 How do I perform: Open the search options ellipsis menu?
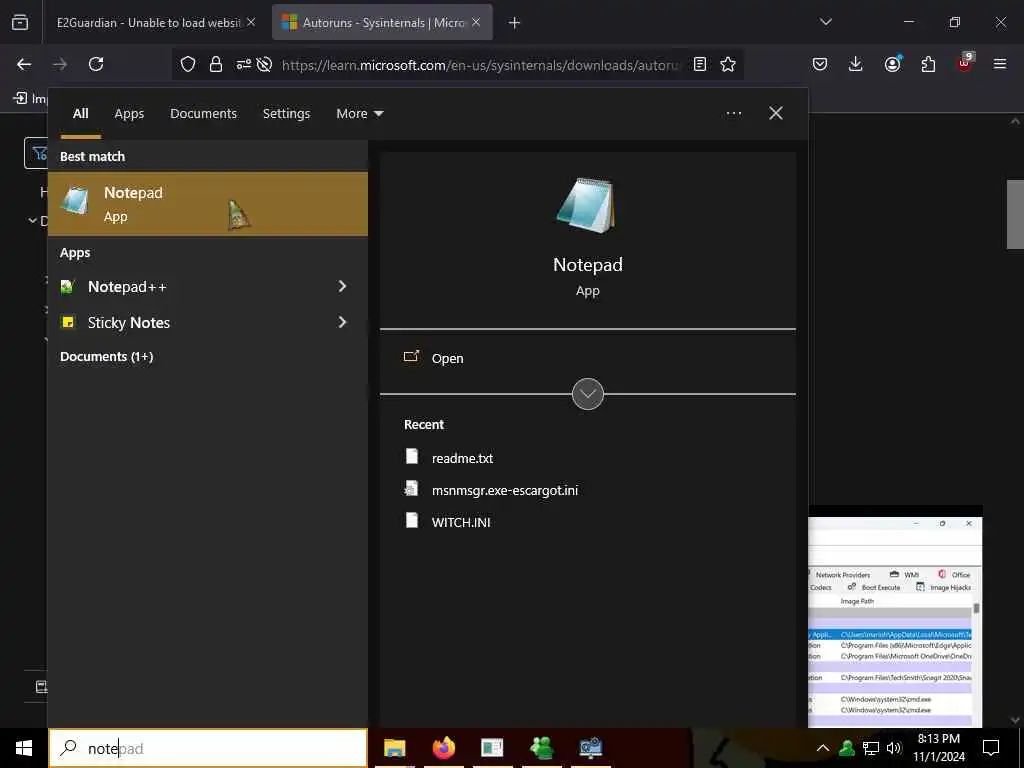733,113
